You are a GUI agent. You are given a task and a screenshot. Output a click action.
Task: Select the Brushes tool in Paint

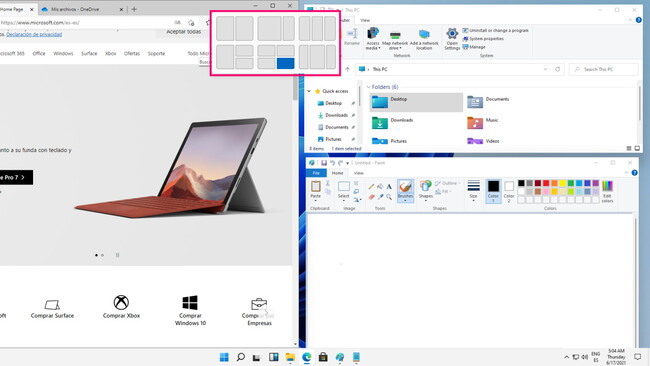click(x=405, y=191)
